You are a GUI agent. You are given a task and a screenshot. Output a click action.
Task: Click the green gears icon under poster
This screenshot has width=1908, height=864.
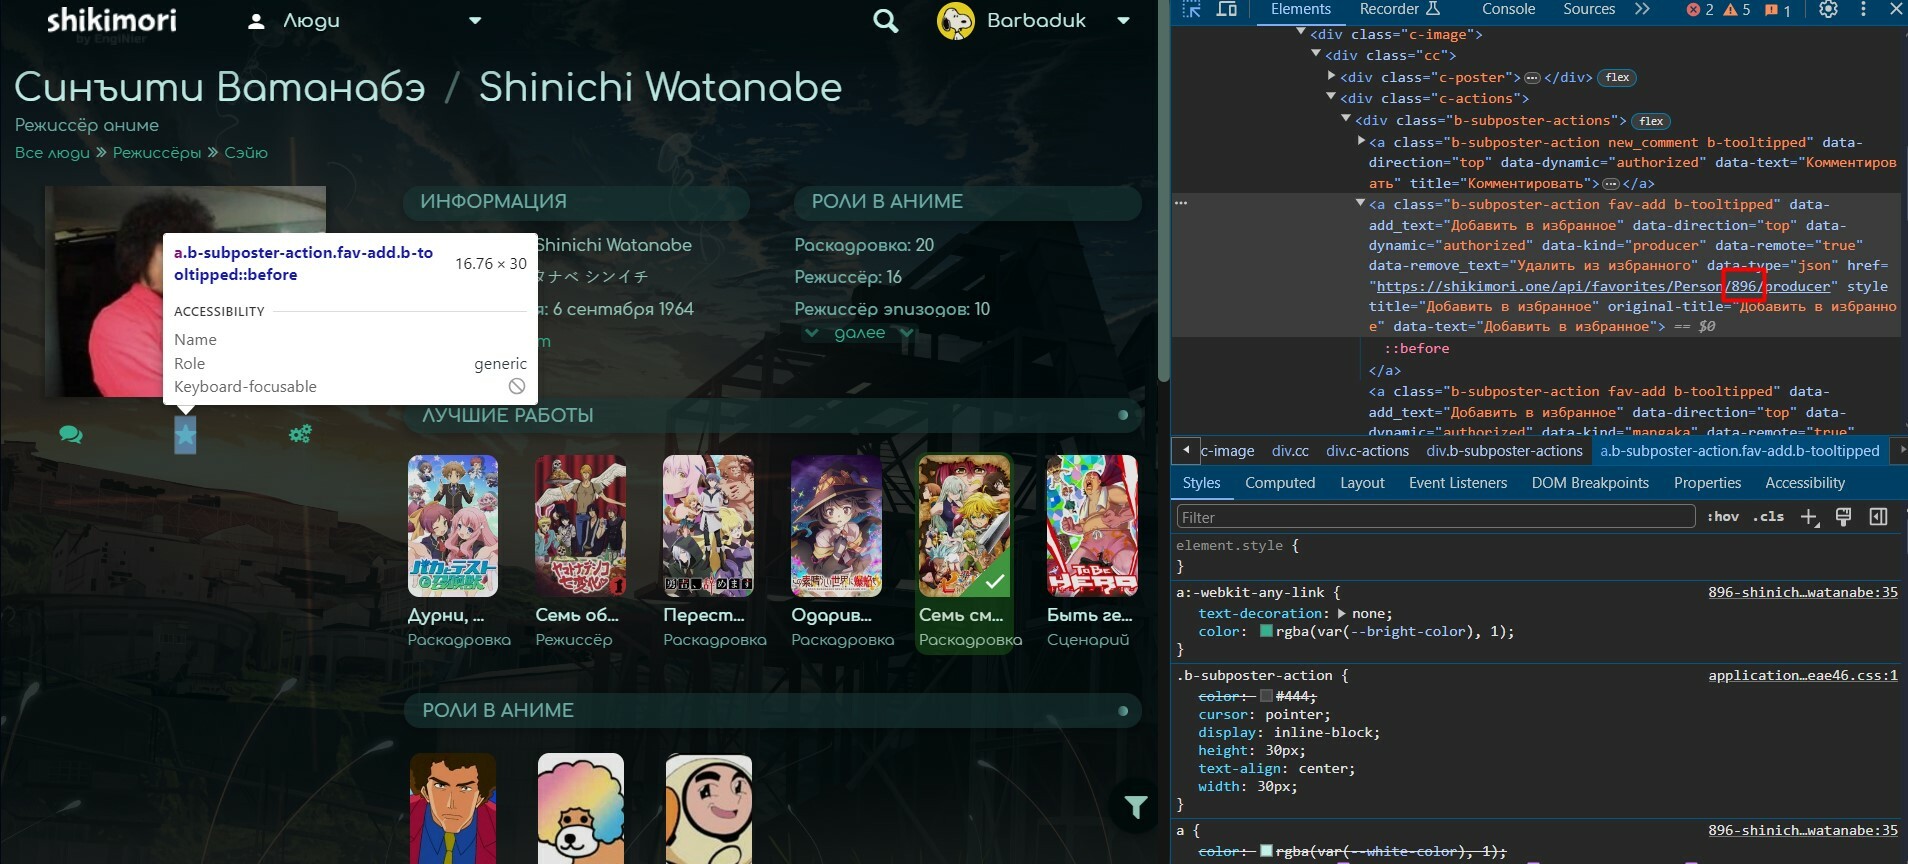pos(300,434)
